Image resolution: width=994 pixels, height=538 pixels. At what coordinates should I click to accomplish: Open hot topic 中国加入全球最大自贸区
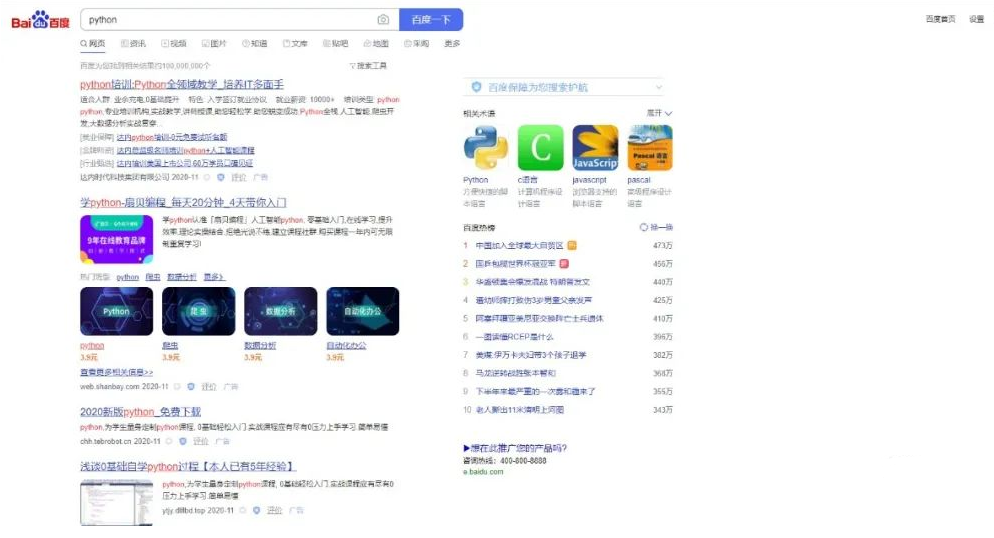(519, 245)
